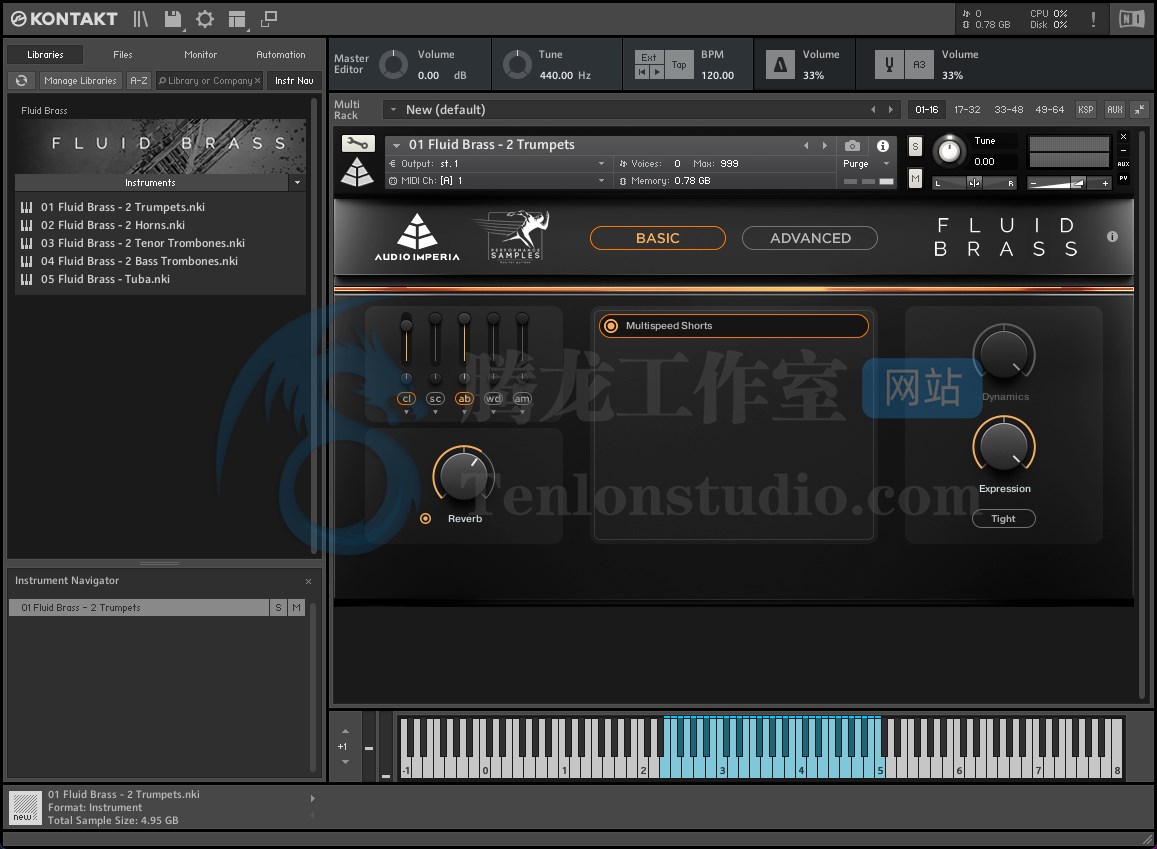The height and width of the screenshot is (849, 1157).
Task: Click the Tight button
Action: click(1003, 519)
